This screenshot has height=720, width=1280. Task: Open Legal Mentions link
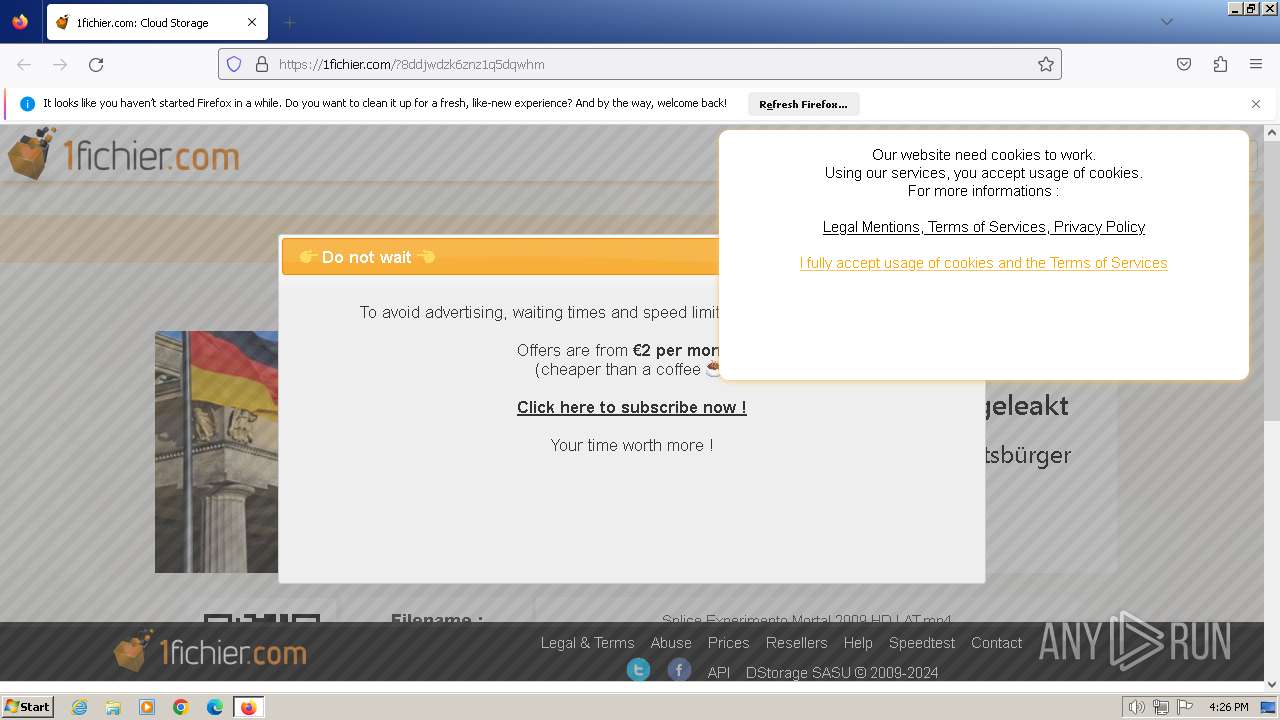tap(871, 227)
